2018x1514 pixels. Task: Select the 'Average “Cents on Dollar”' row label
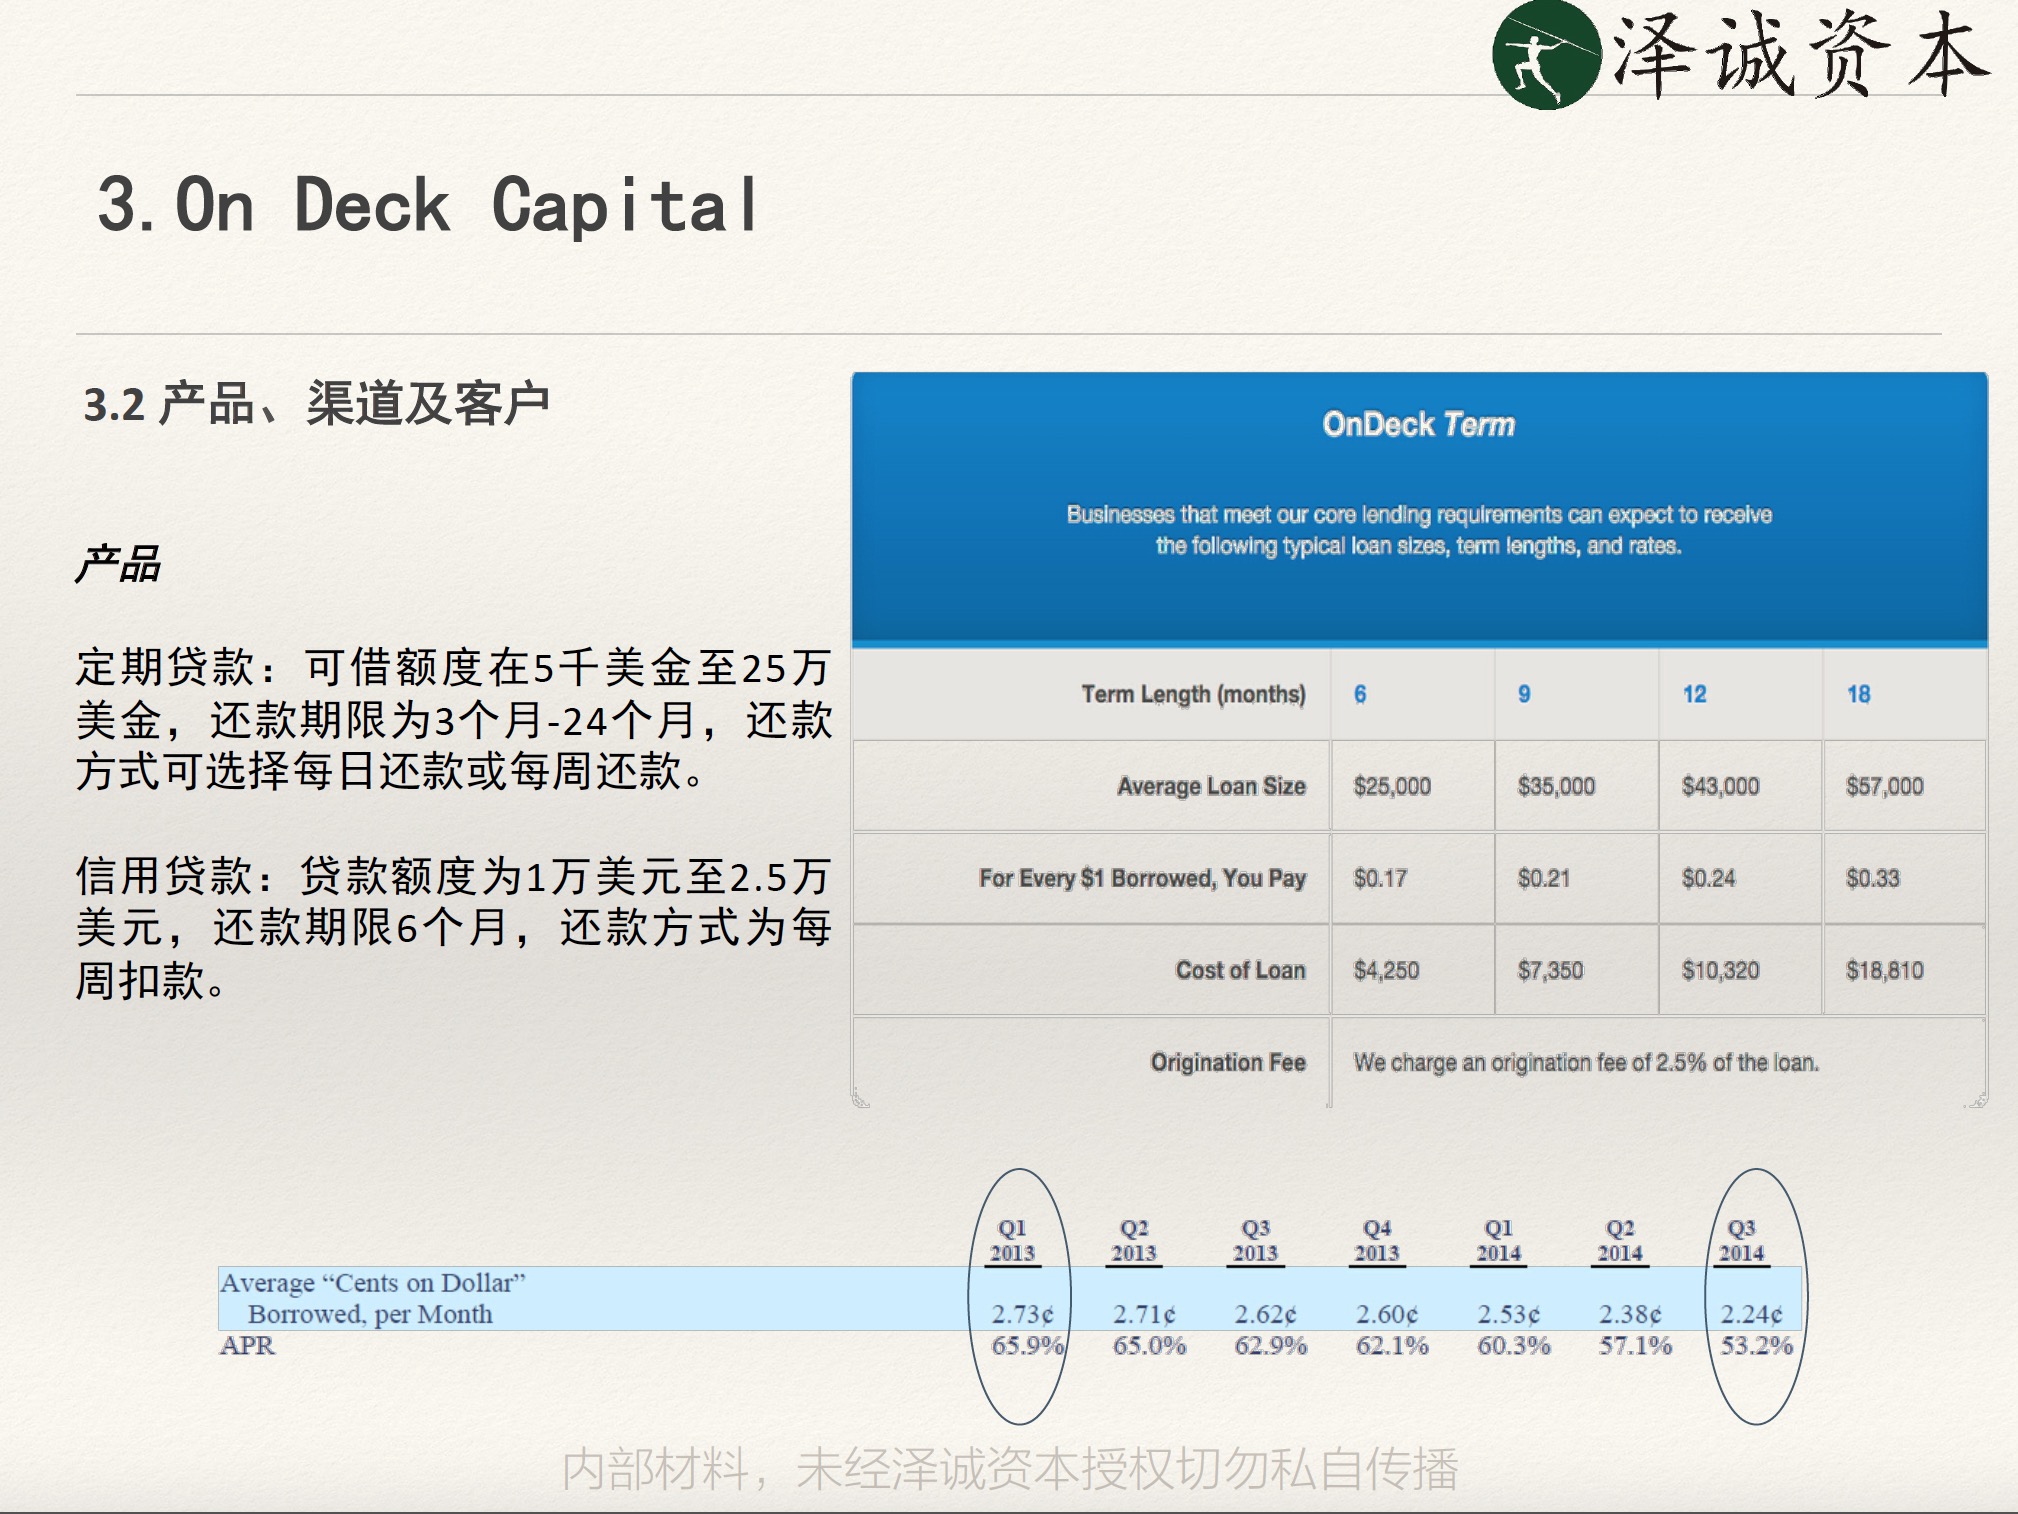pyautogui.click(x=373, y=1298)
